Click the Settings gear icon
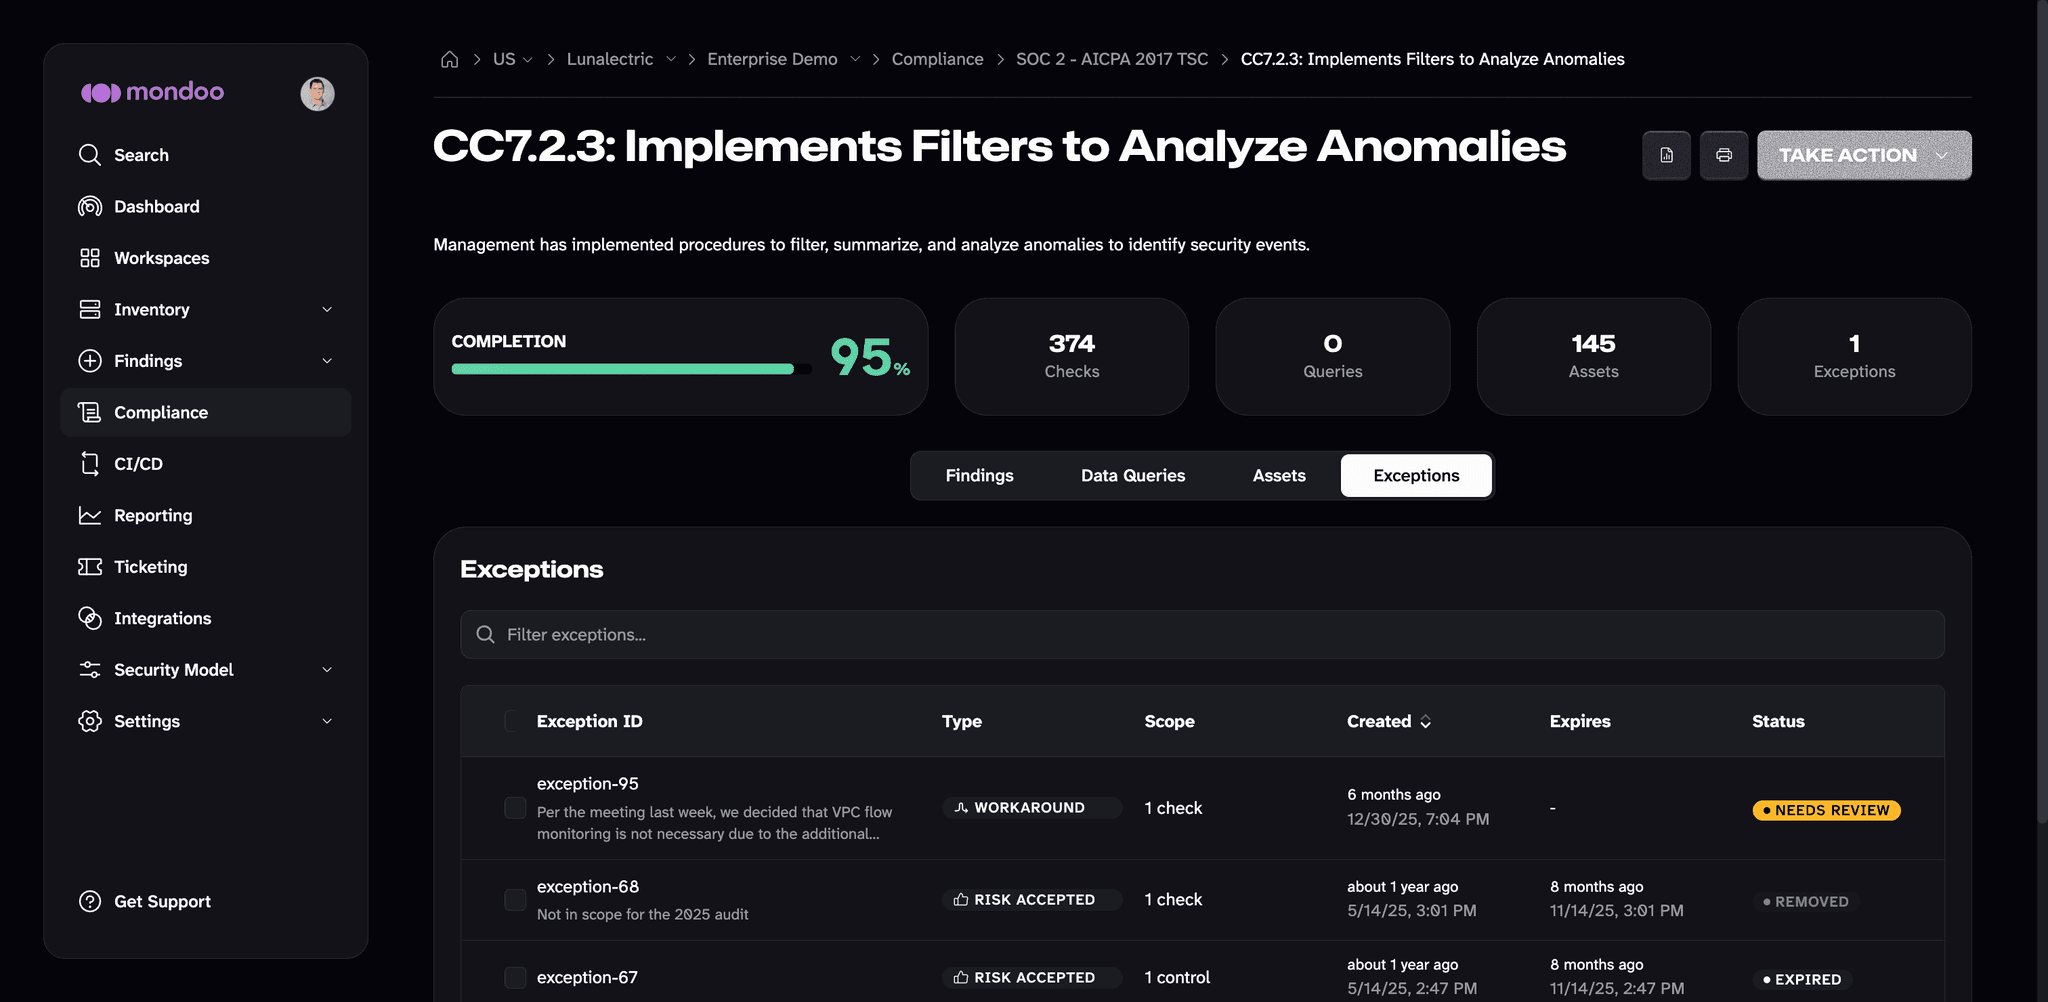This screenshot has height=1002, width=2048. [x=90, y=721]
